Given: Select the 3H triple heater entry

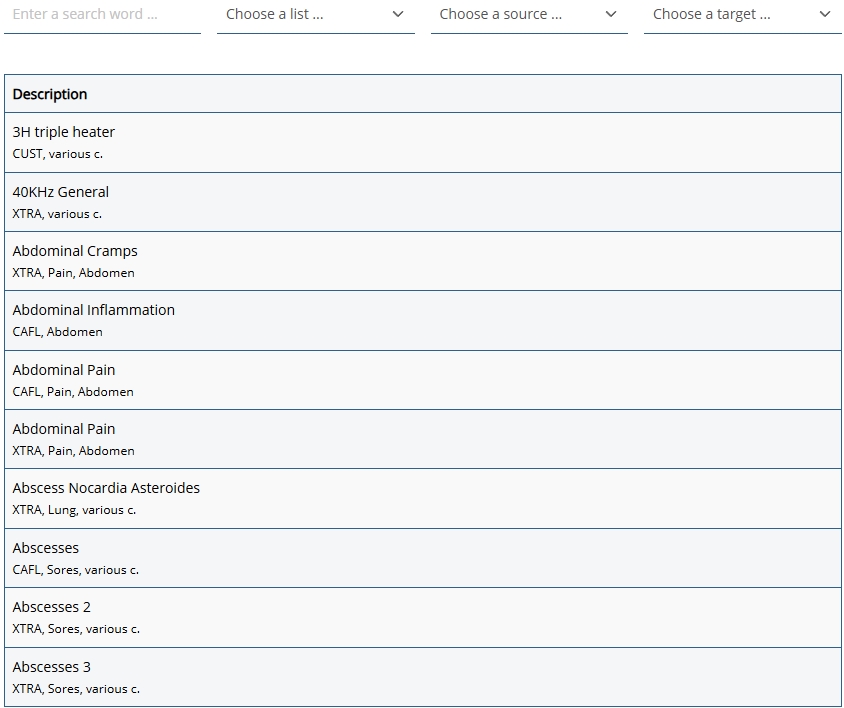Looking at the screenshot, I should click(x=64, y=132).
